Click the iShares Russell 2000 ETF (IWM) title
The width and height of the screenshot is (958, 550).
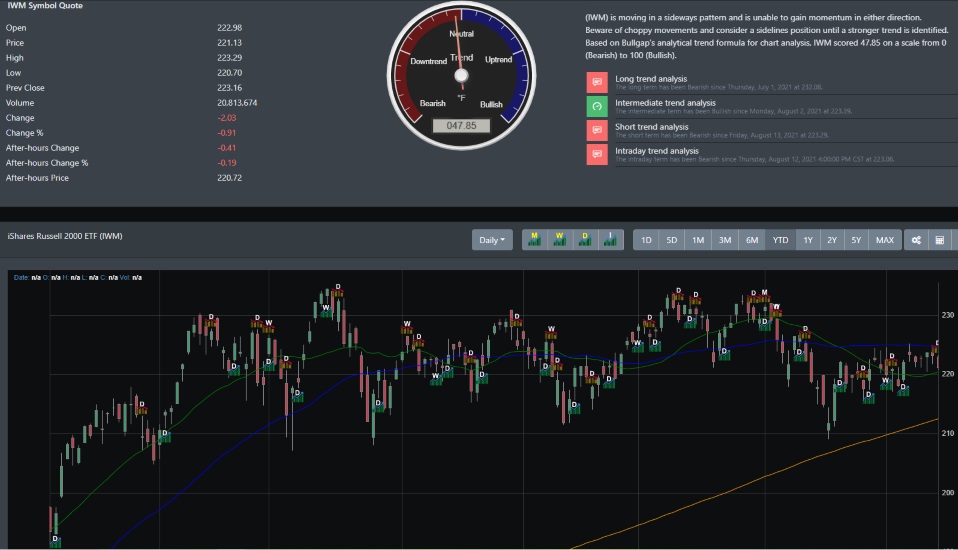[x=65, y=236]
